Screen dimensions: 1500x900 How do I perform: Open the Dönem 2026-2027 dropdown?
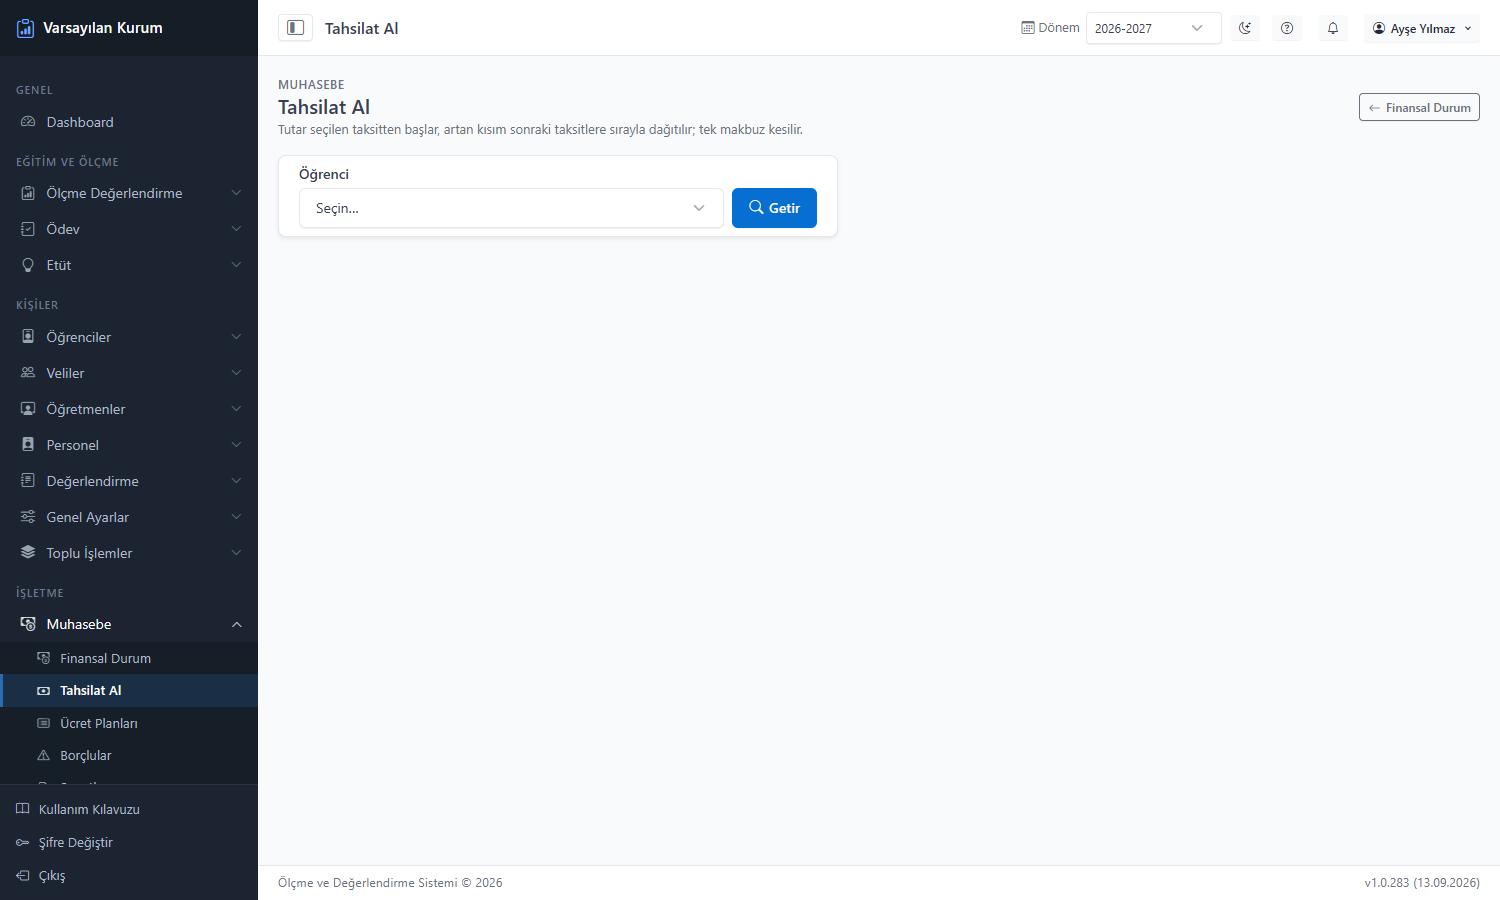[x=1153, y=28]
